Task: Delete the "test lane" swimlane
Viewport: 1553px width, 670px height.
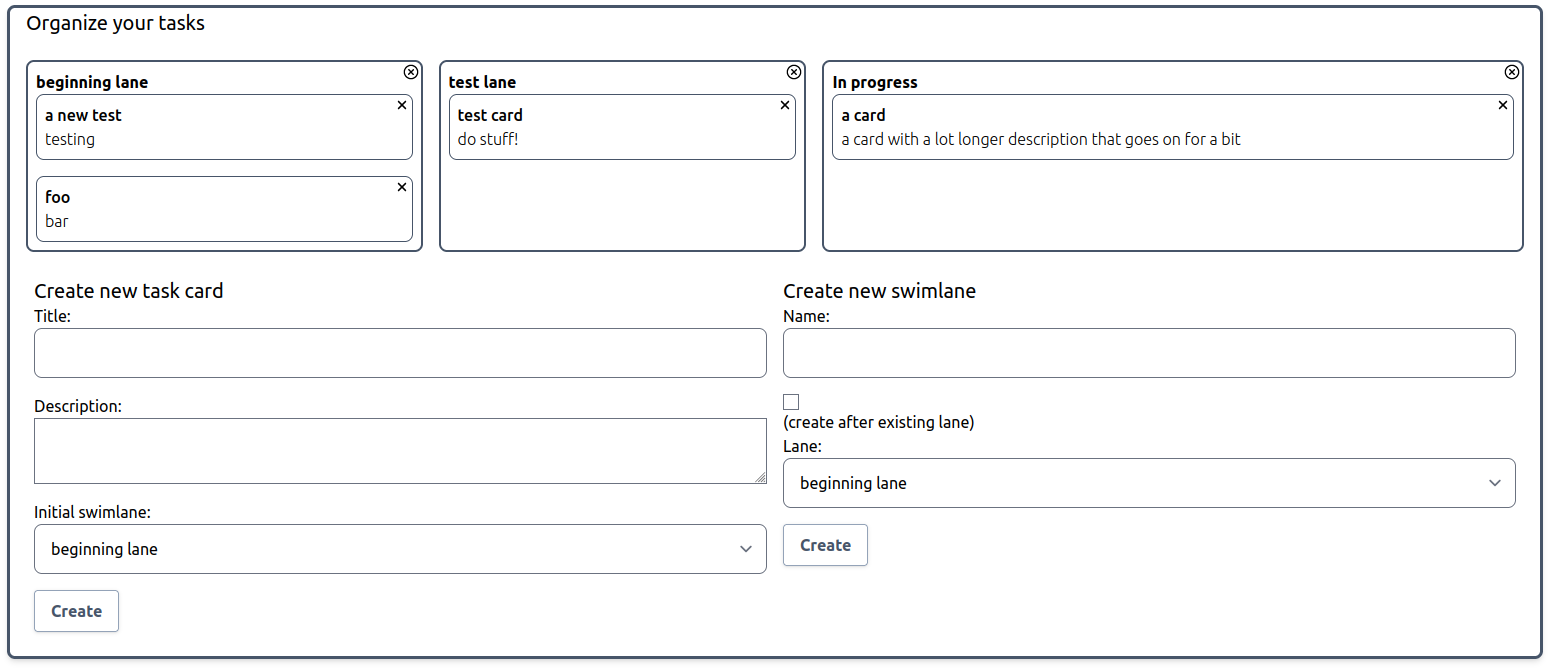Action: coord(794,71)
